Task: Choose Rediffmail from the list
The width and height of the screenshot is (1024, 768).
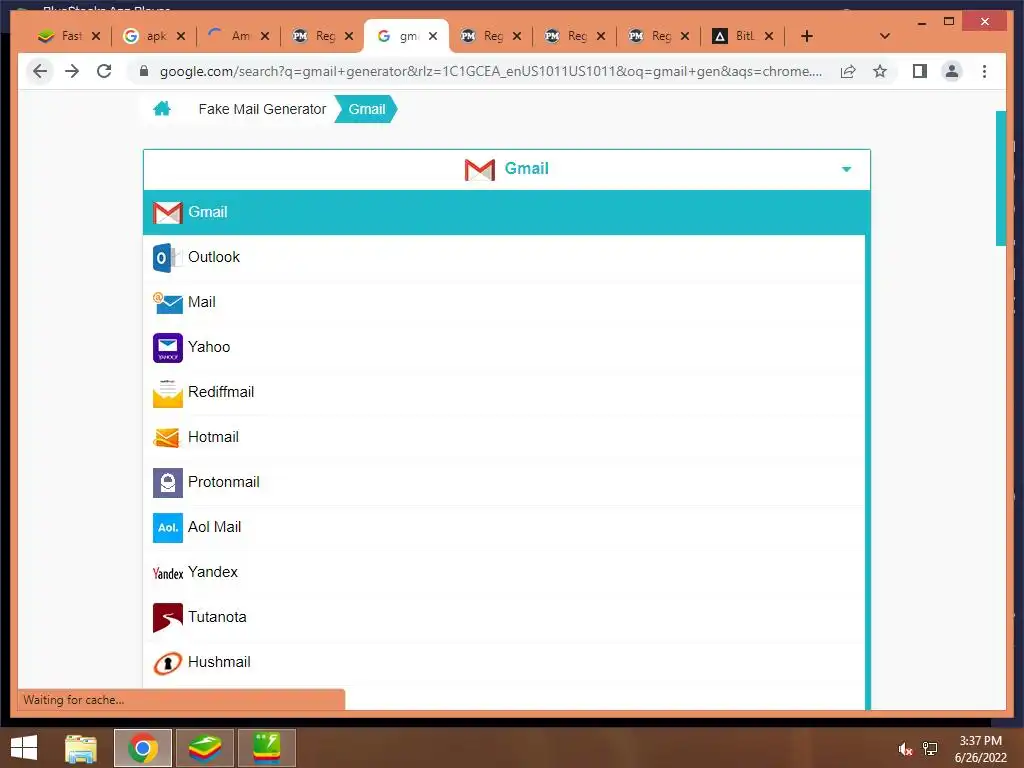Action: coord(504,392)
